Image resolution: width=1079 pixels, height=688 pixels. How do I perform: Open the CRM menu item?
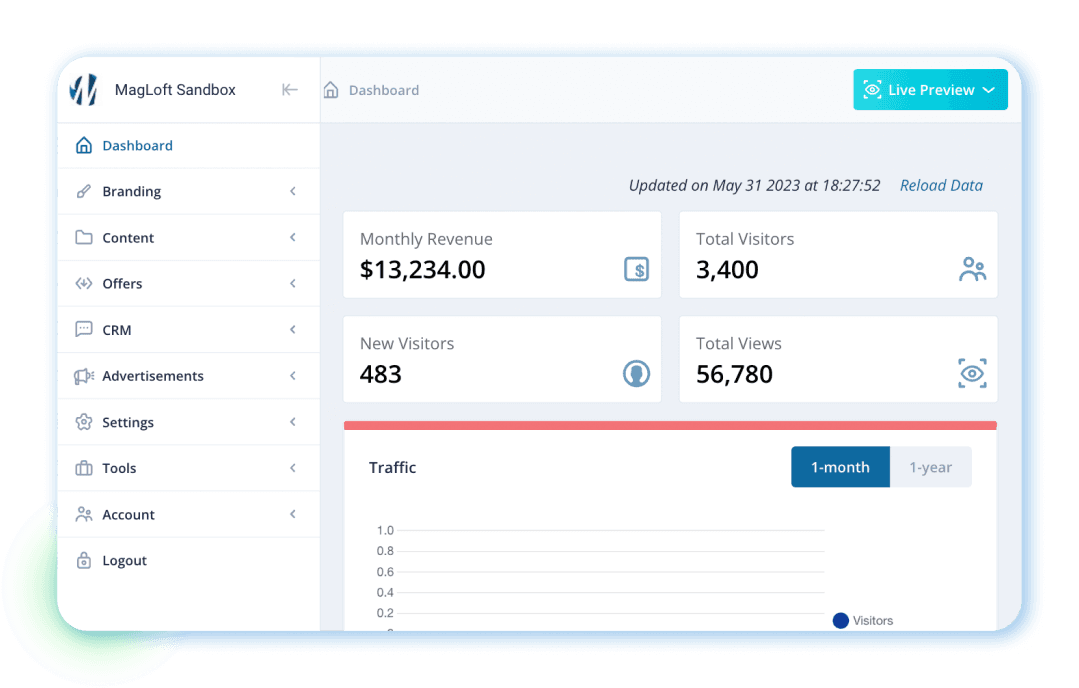pos(117,330)
